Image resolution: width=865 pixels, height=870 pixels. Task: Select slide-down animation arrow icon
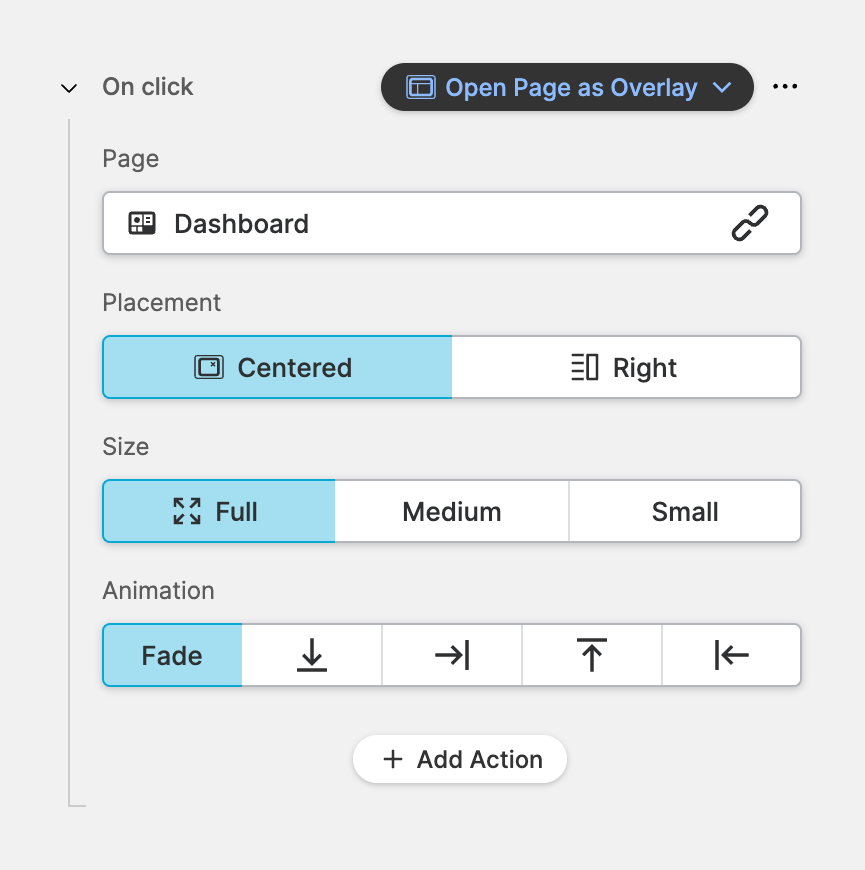click(x=312, y=656)
